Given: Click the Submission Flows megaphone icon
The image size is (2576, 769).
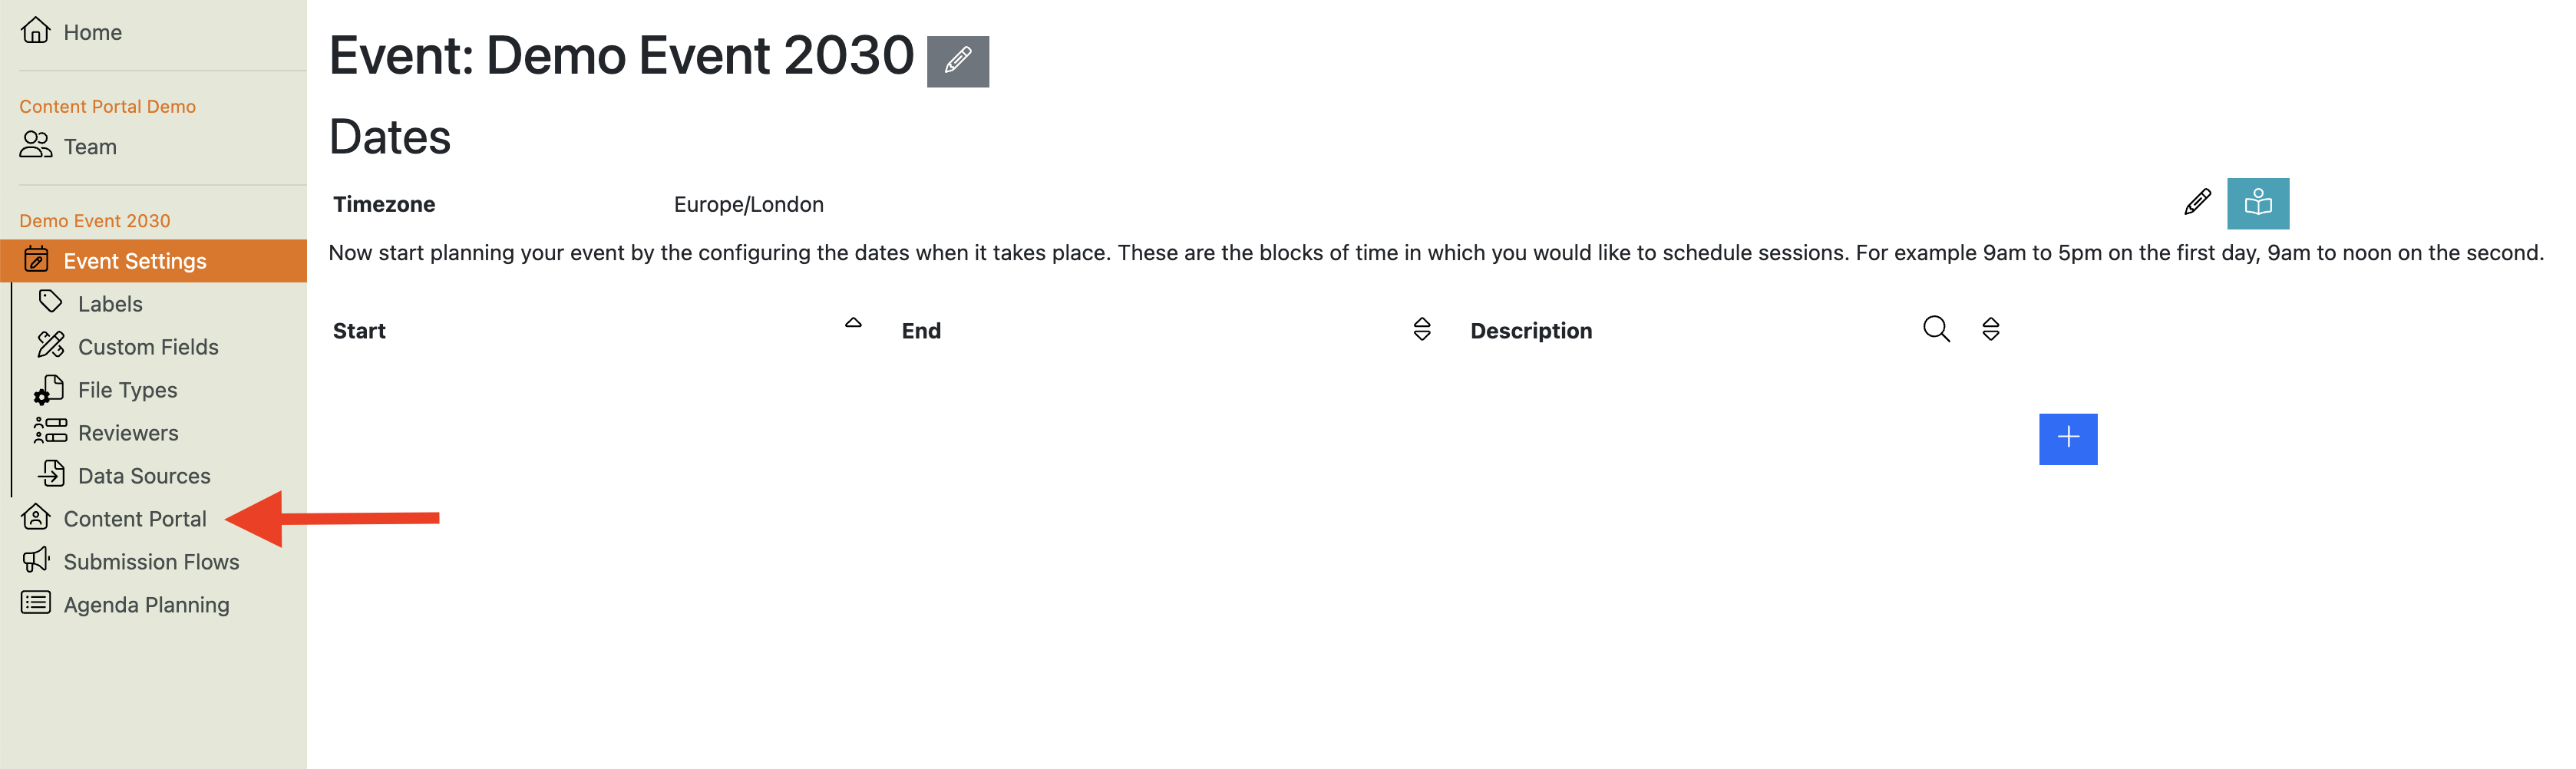Looking at the screenshot, I should coord(36,561).
